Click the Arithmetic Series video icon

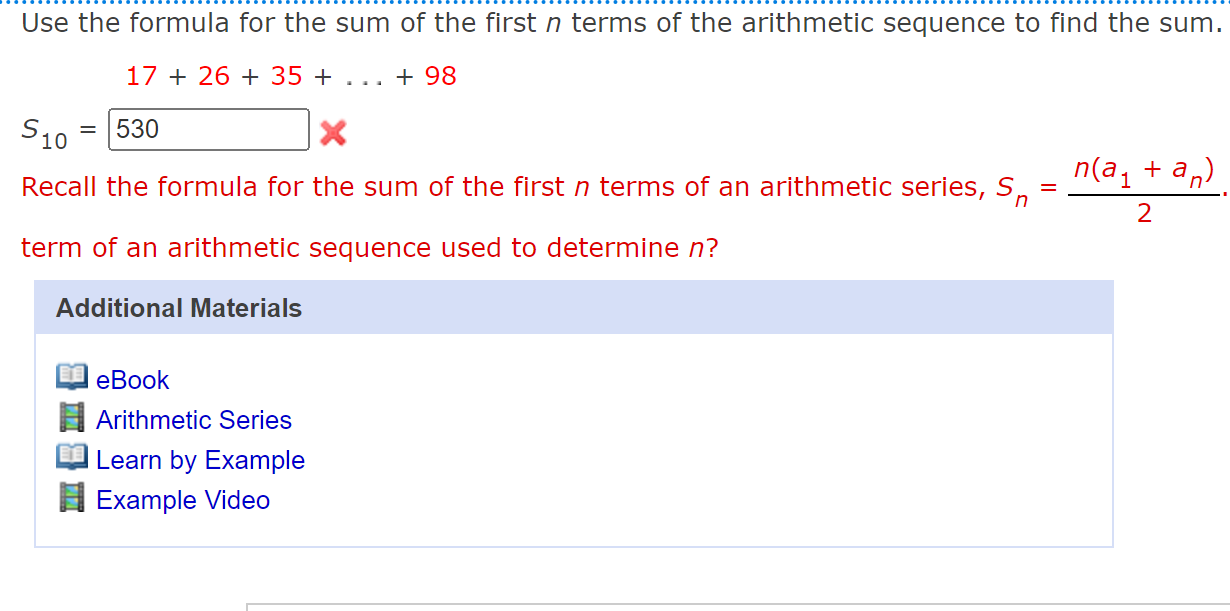pyautogui.click(x=70, y=418)
